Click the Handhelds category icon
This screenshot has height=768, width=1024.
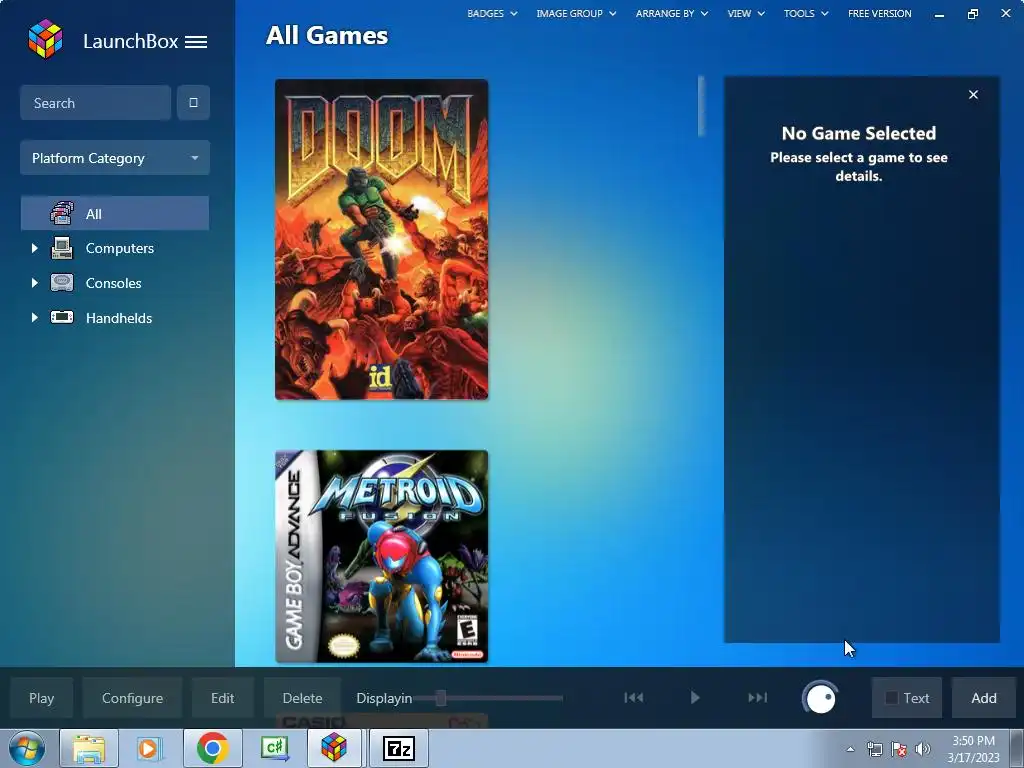62,317
